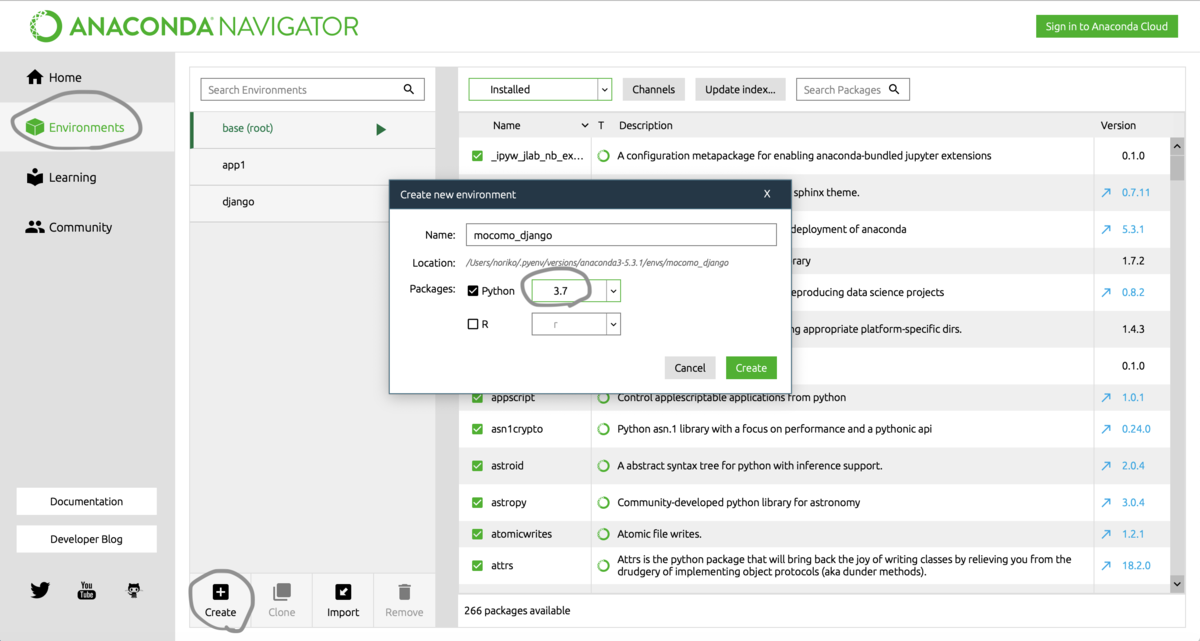Click the magnifier in Search Environments
Screen dimensions: 1200x641
point(409,89)
